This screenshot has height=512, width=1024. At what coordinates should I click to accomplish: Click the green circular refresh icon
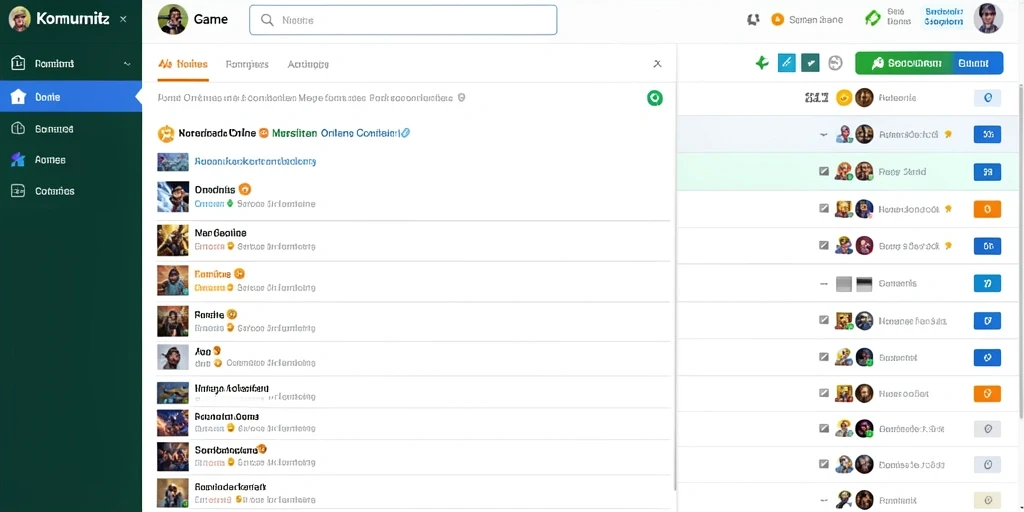[654, 98]
